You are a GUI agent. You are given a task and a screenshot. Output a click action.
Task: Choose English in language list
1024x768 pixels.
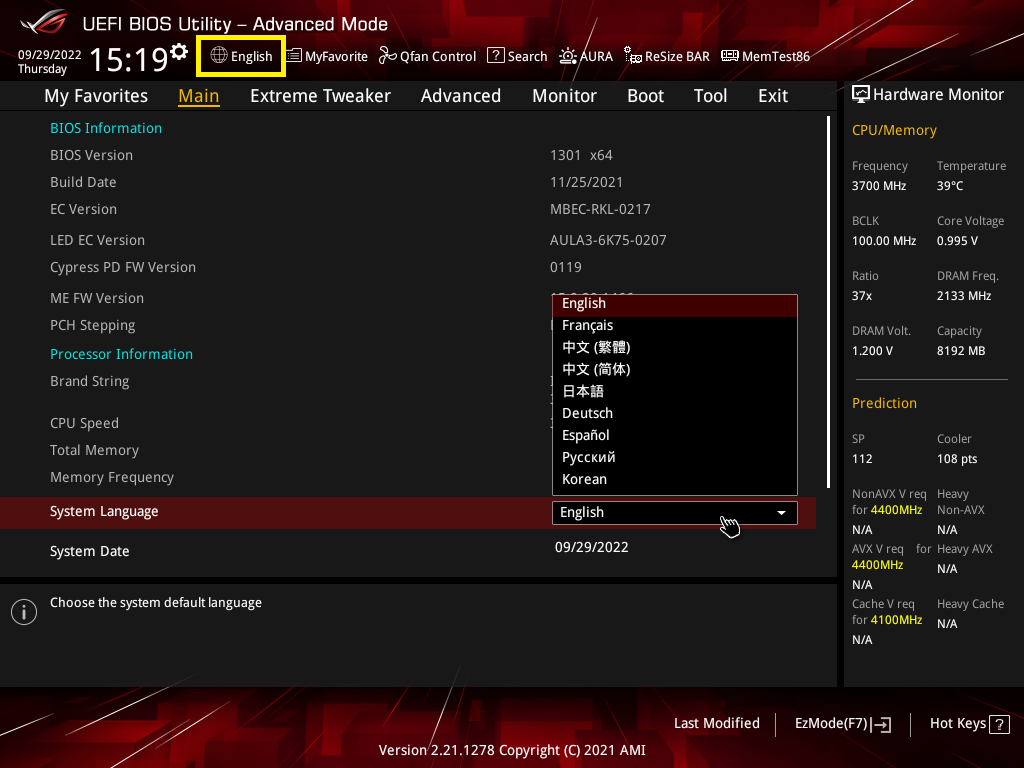tap(675, 304)
